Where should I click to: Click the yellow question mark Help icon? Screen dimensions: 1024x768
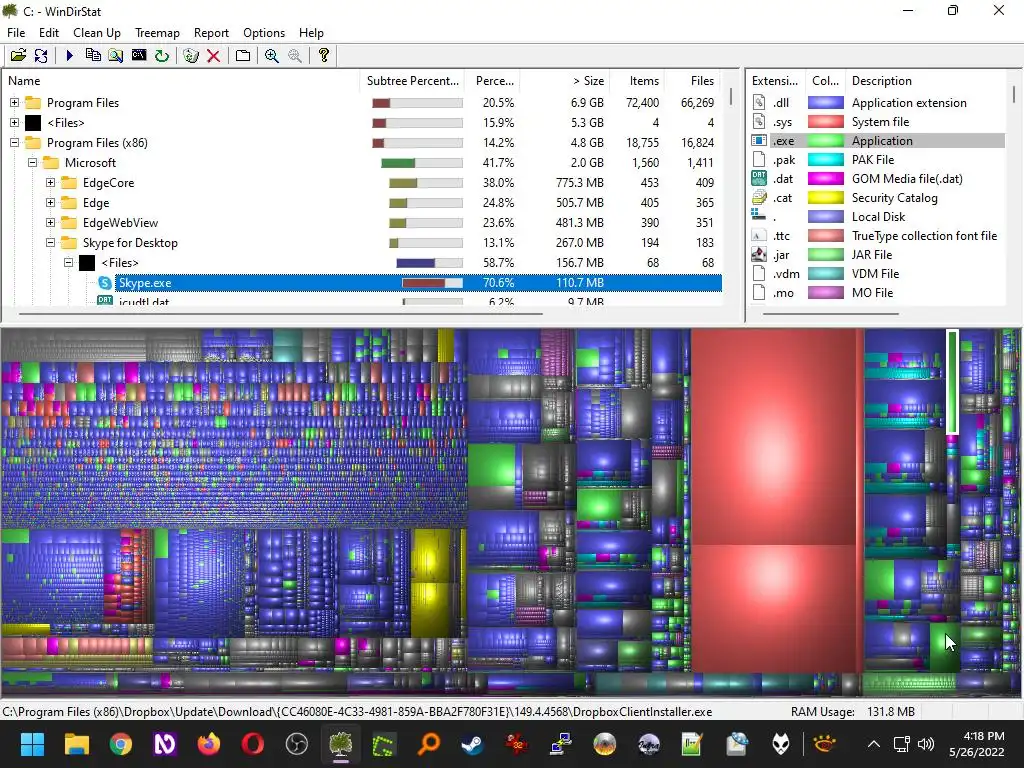pos(324,56)
